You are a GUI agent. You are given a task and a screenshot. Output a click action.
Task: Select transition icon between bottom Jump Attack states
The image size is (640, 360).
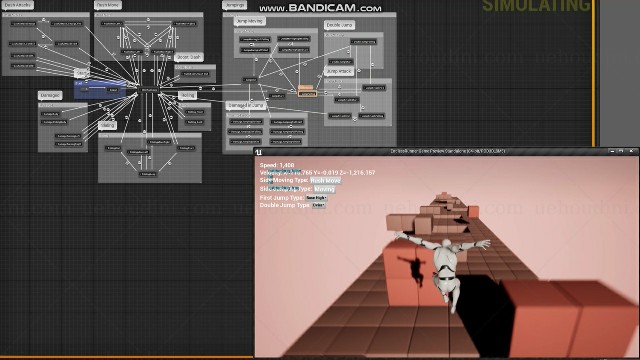click(354, 118)
